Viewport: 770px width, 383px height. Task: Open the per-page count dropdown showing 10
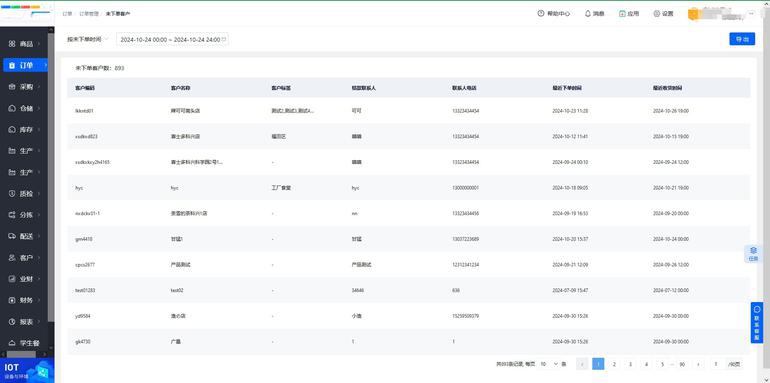click(549, 364)
